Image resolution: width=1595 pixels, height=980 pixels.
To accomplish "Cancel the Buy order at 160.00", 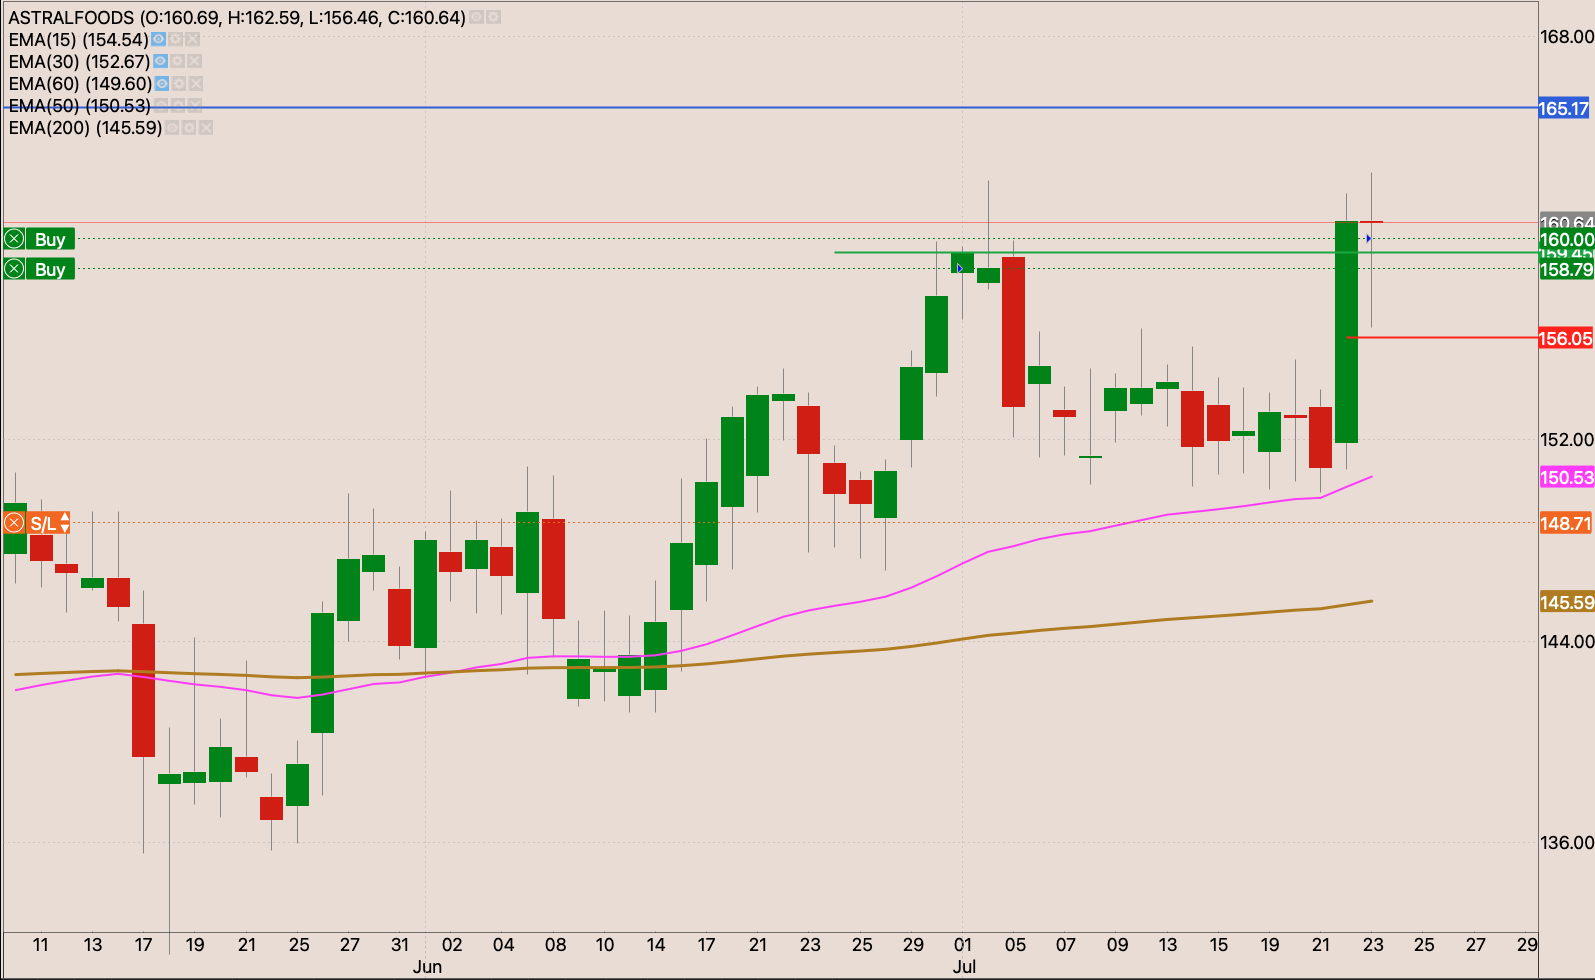I will point(14,239).
